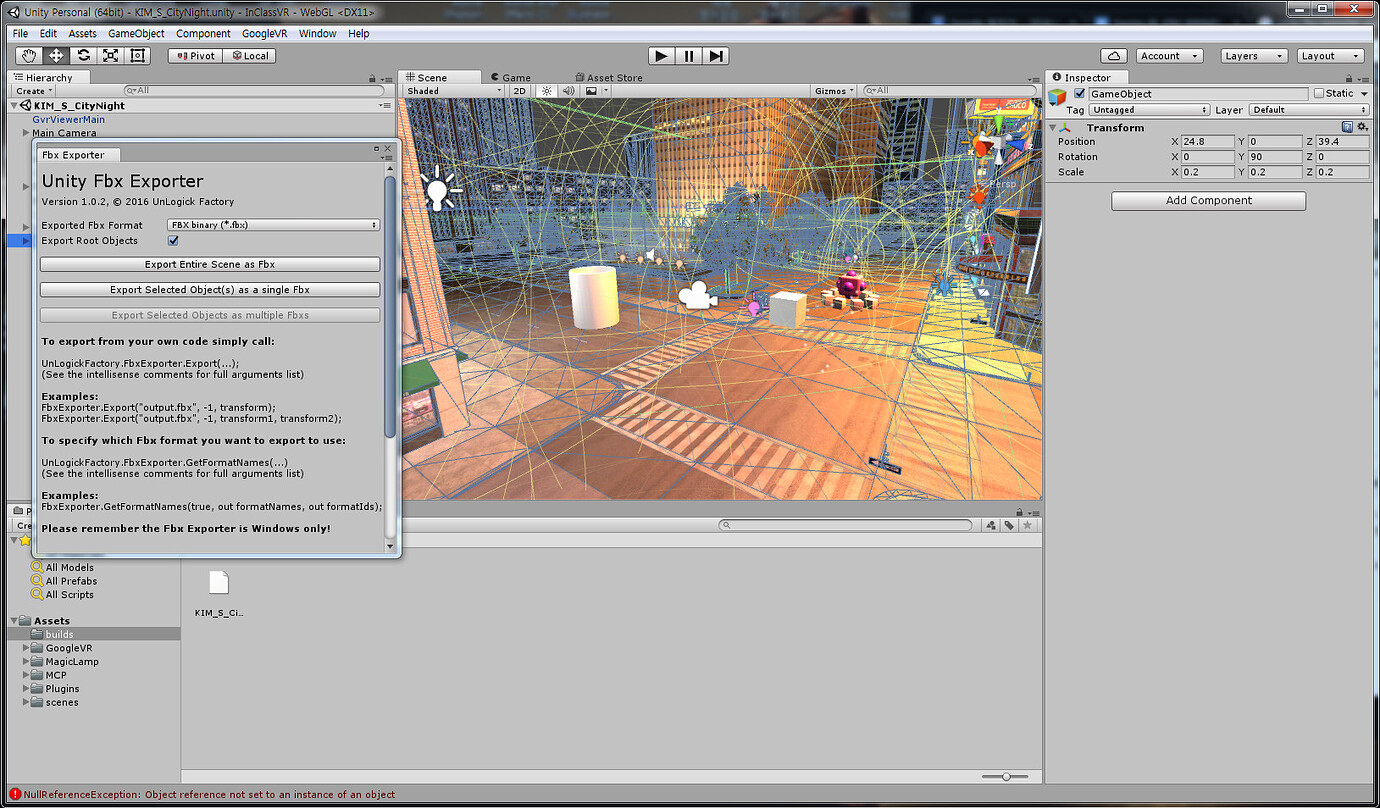This screenshot has width=1380, height=808.
Task: Open the GameObject menu
Action: point(135,33)
